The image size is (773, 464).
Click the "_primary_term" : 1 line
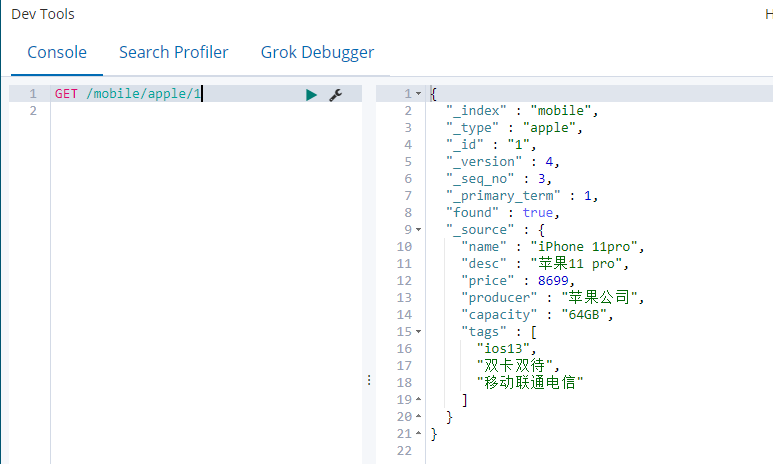pos(522,196)
